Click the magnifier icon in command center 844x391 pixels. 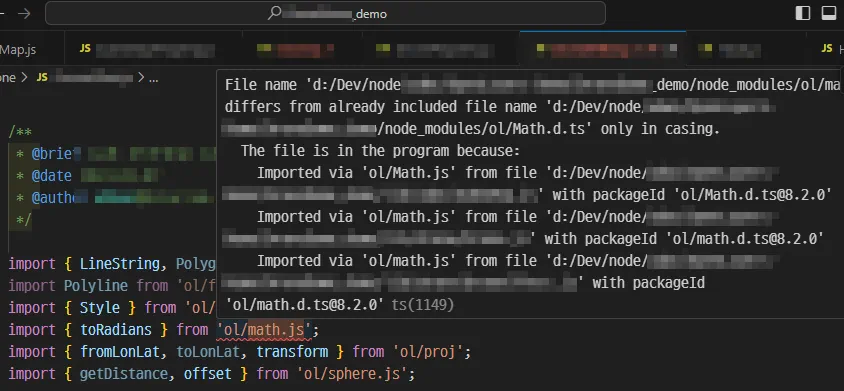click(x=274, y=13)
